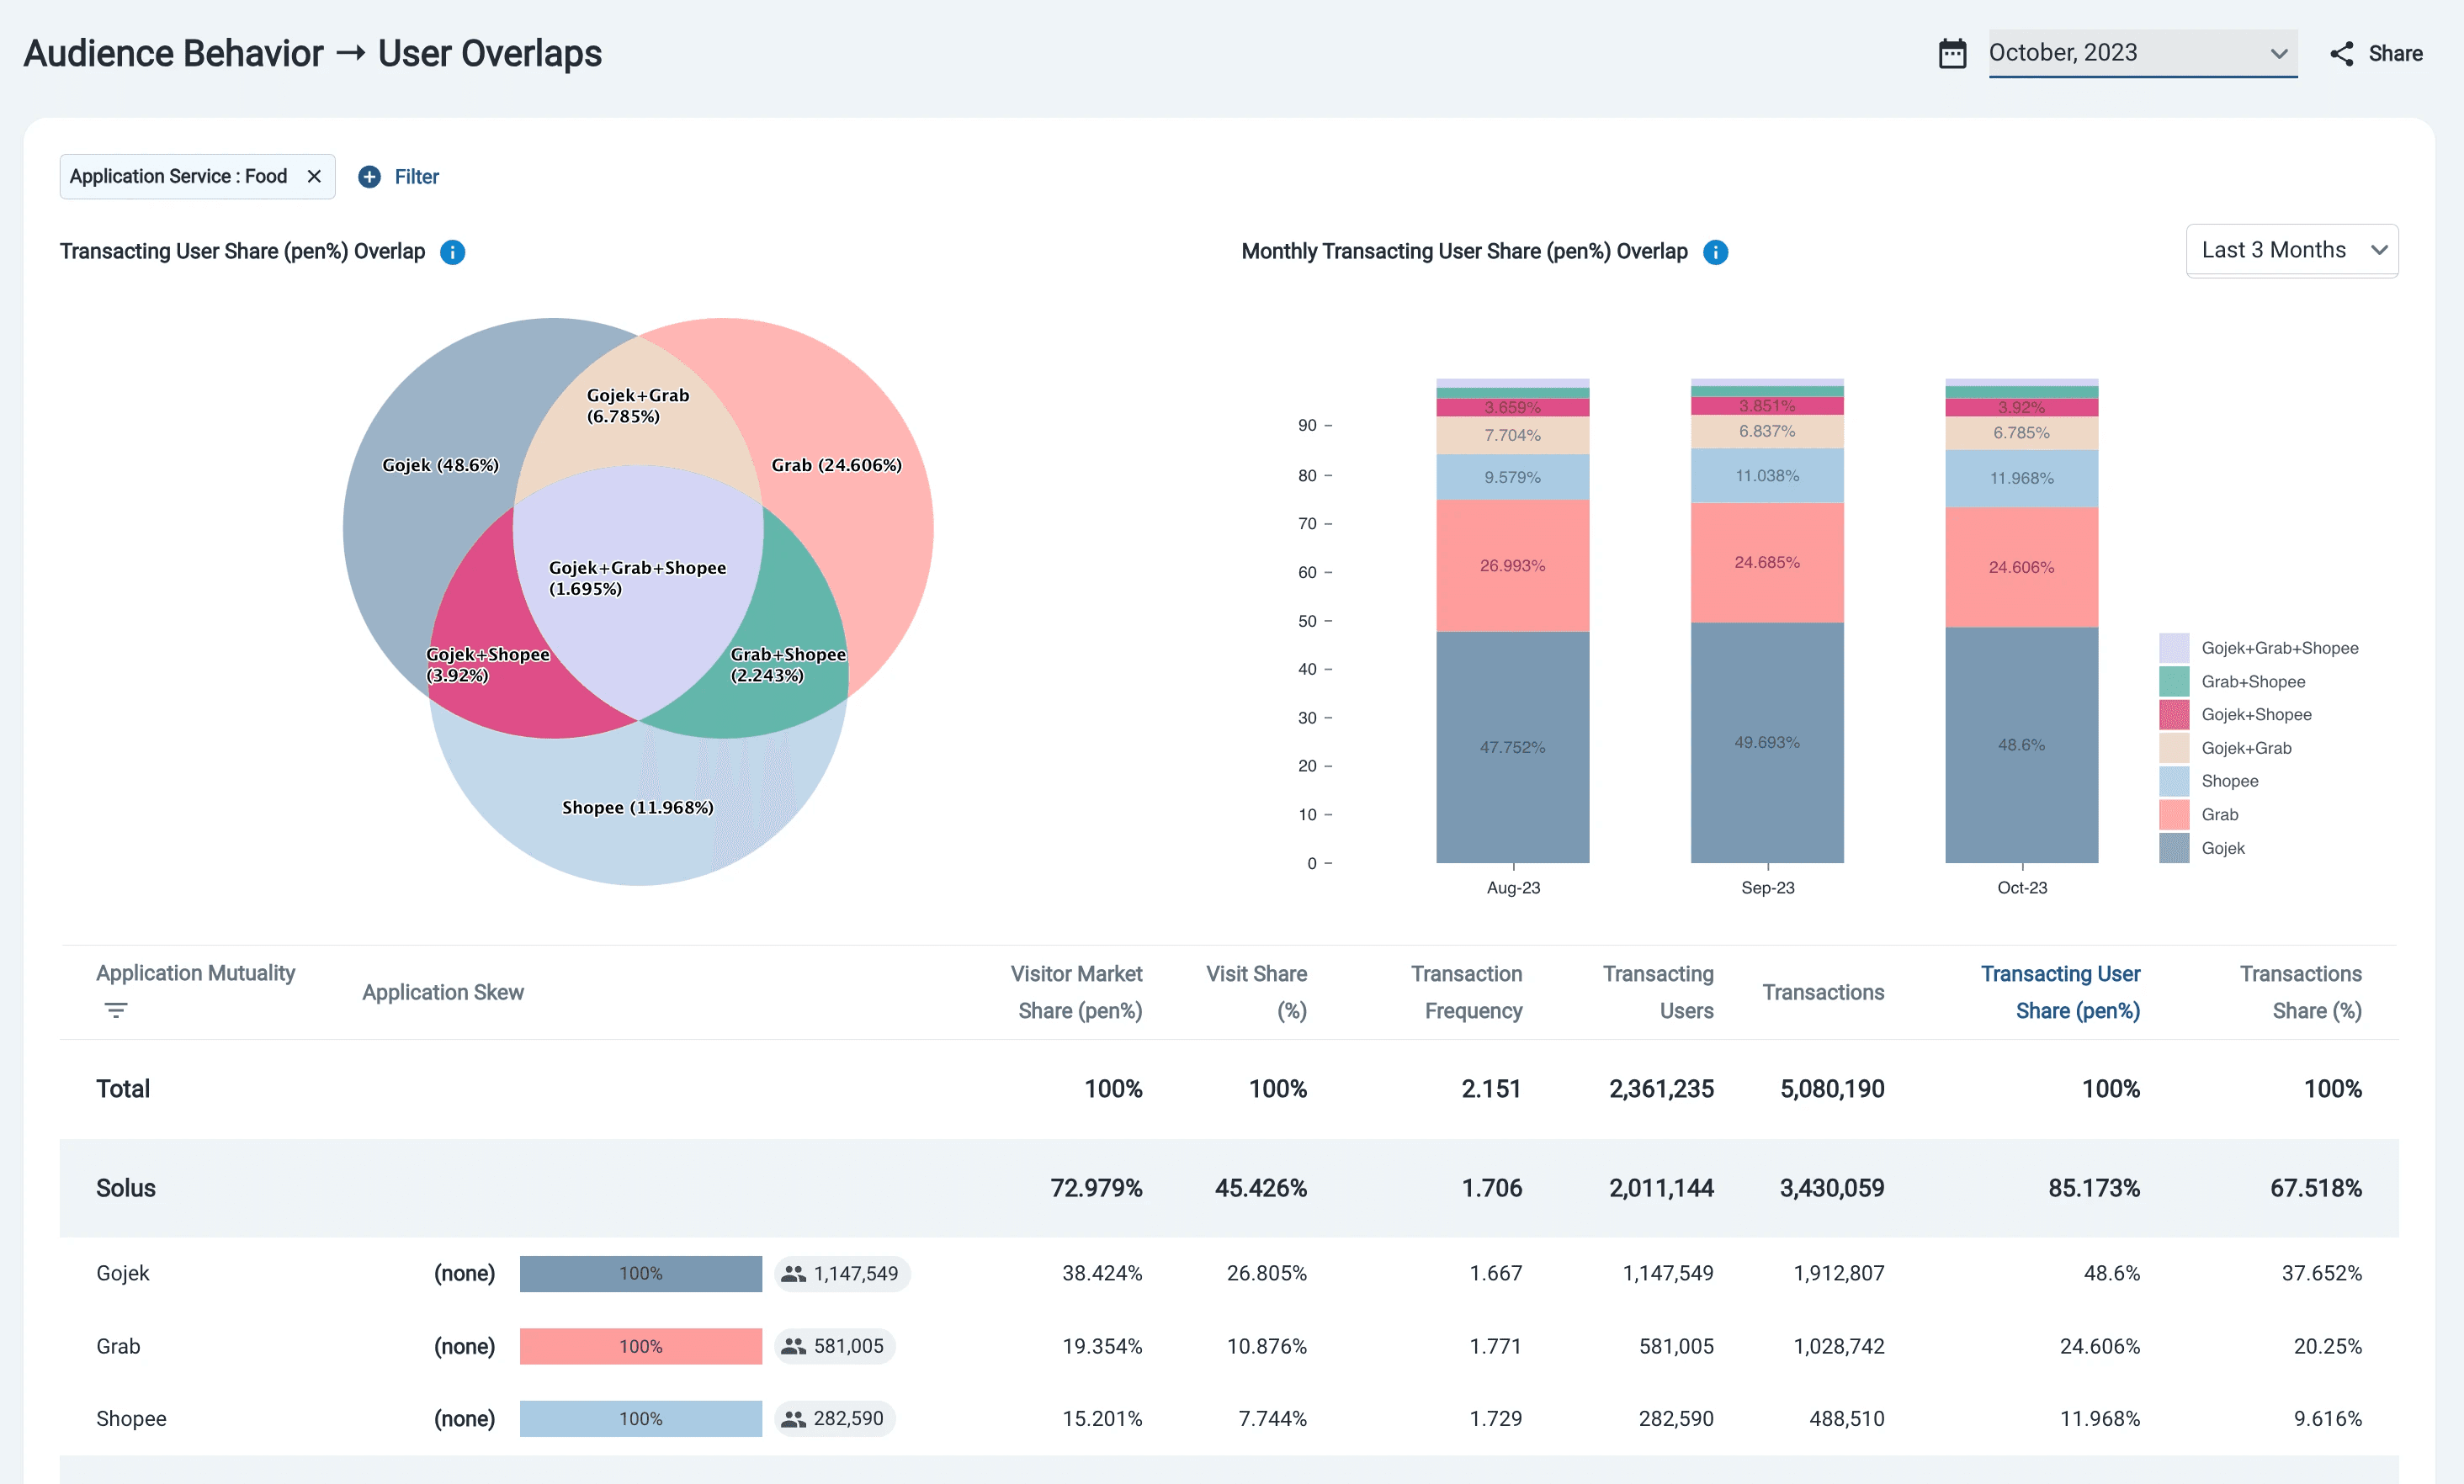Sort by Transacting User Share (pen%) column

tap(2060, 992)
